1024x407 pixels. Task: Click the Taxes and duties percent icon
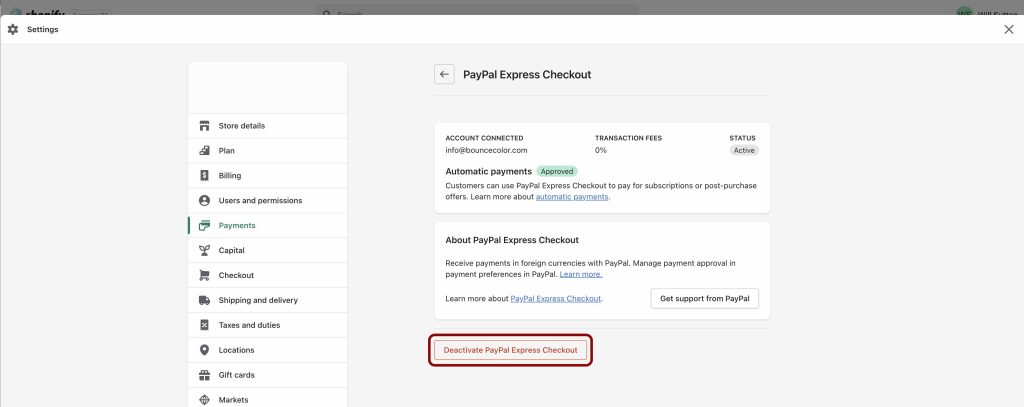(x=204, y=325)
